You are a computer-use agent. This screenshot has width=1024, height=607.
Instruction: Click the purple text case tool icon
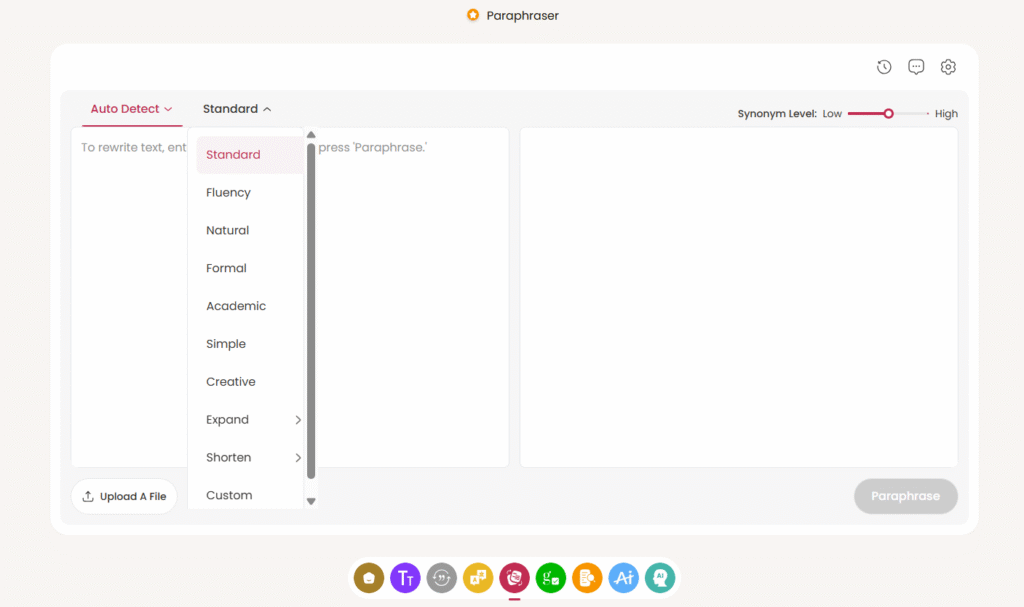[x=405, y=577]
